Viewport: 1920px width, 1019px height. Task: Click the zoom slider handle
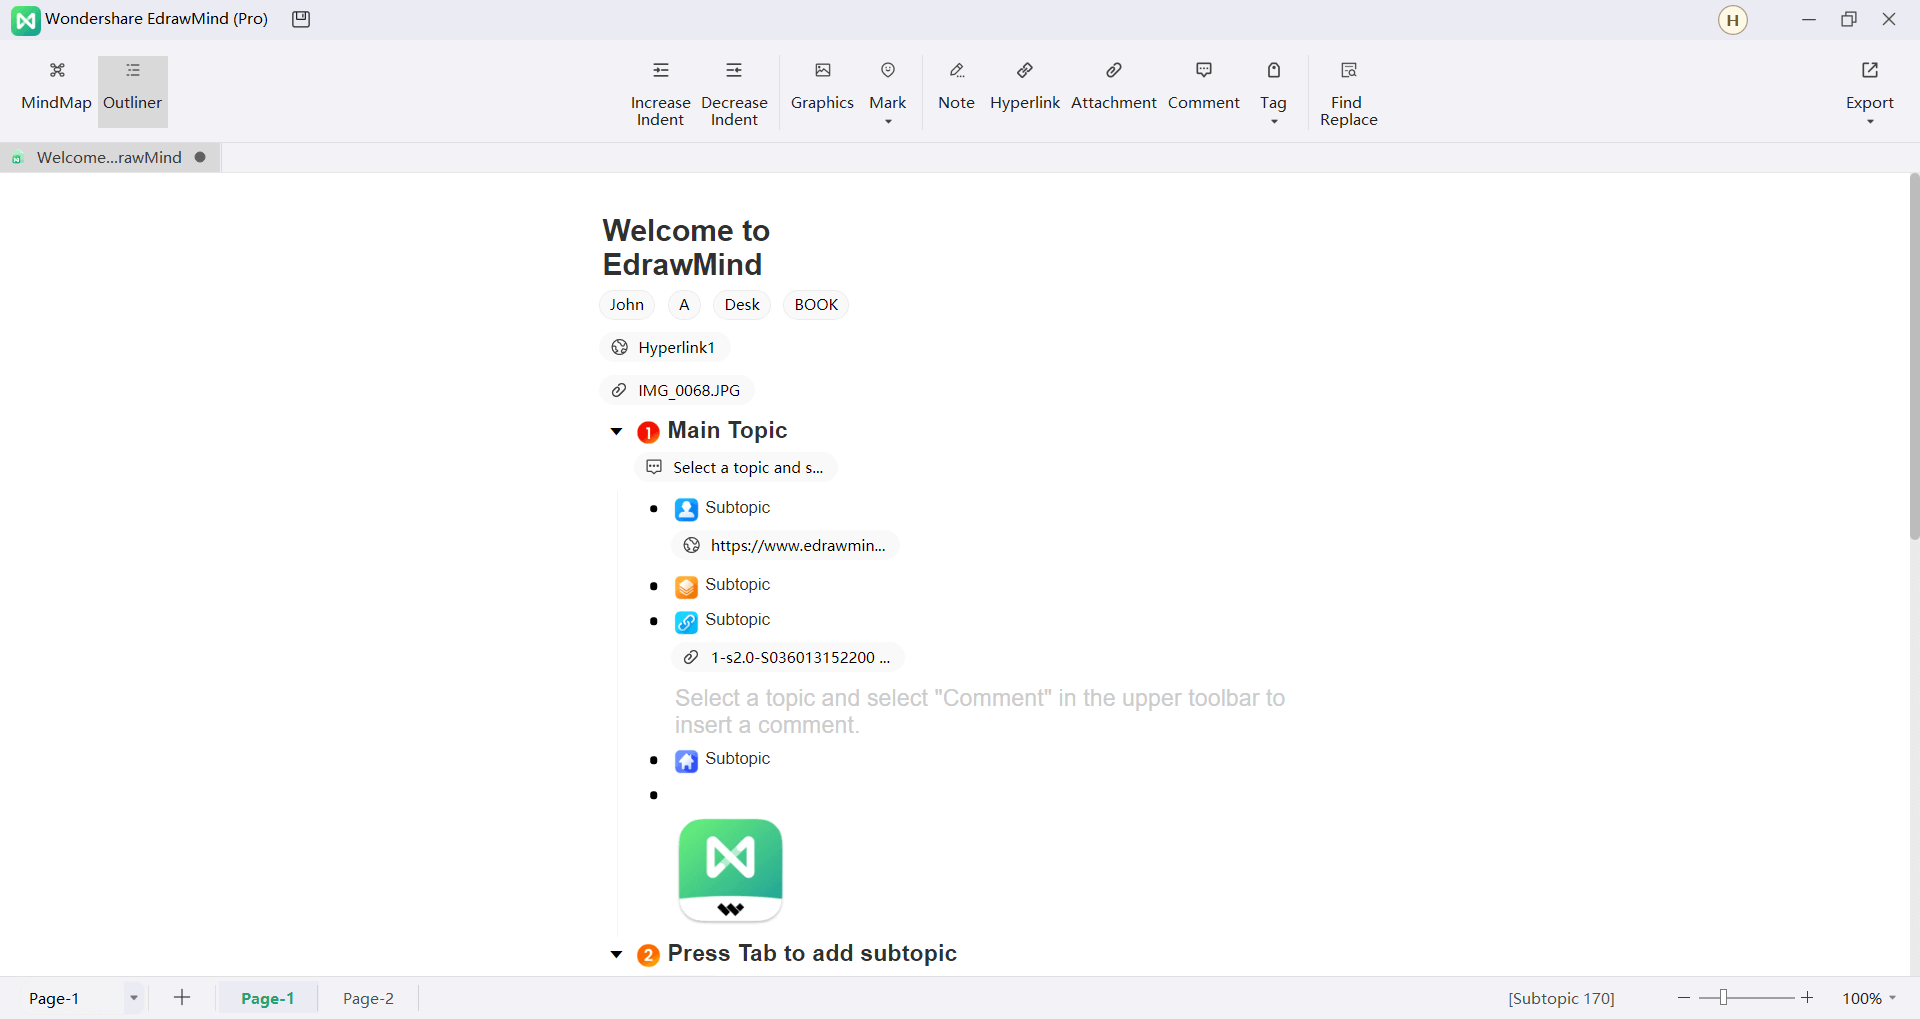1723,997
